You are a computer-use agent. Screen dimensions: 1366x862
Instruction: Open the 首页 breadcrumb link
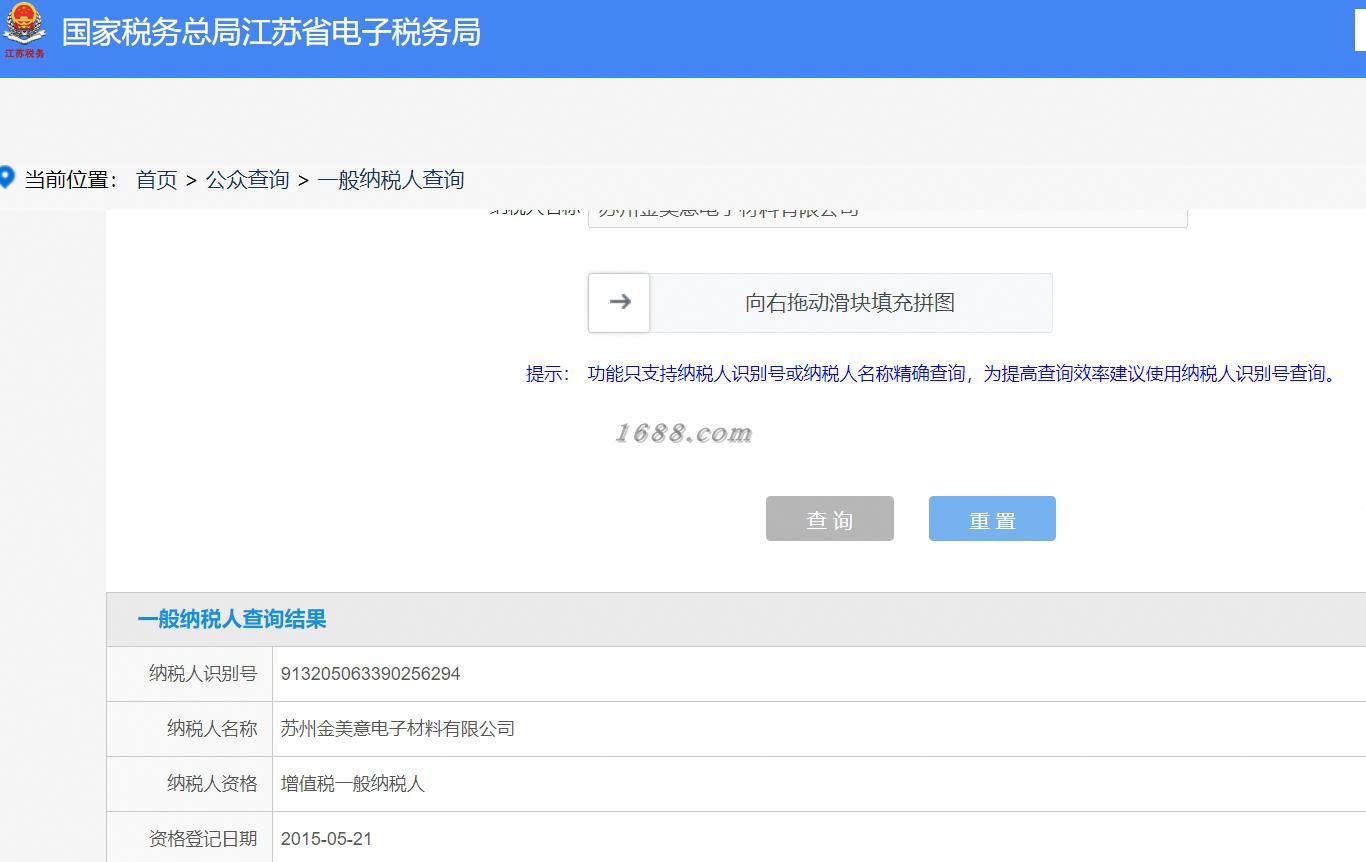click(157, 180)
